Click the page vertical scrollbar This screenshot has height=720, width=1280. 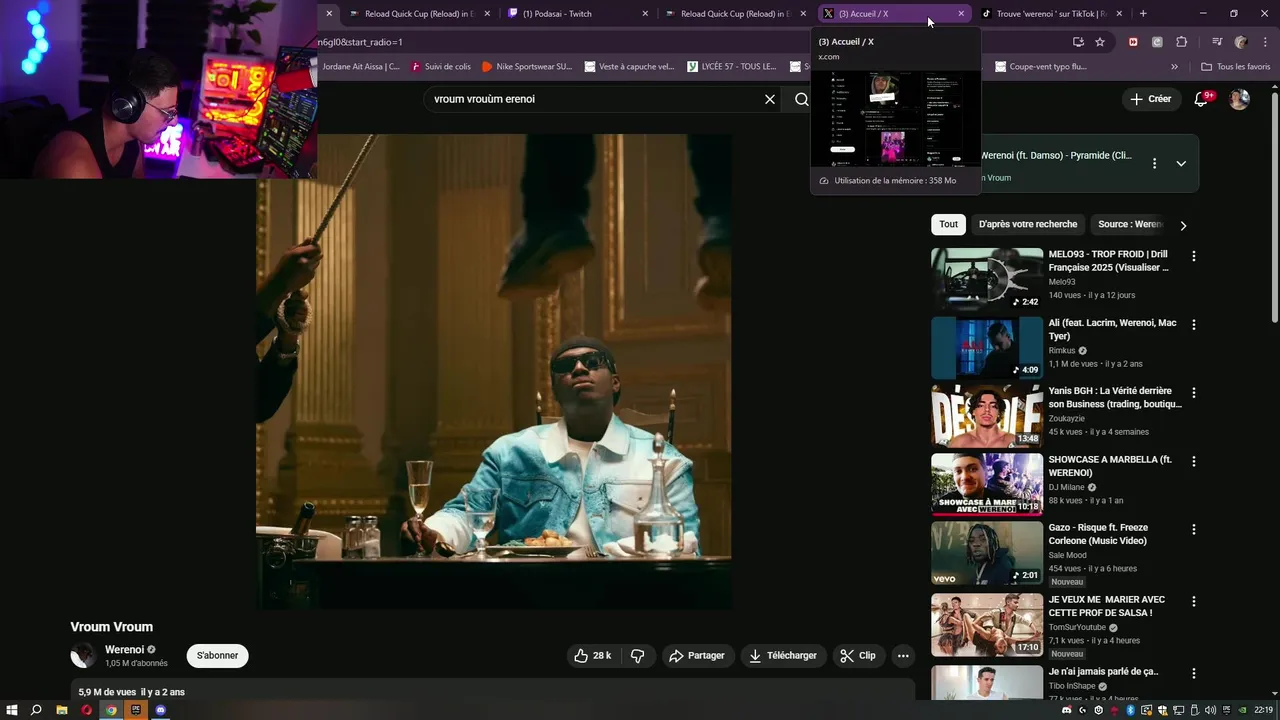click(x=1274, y=206)
